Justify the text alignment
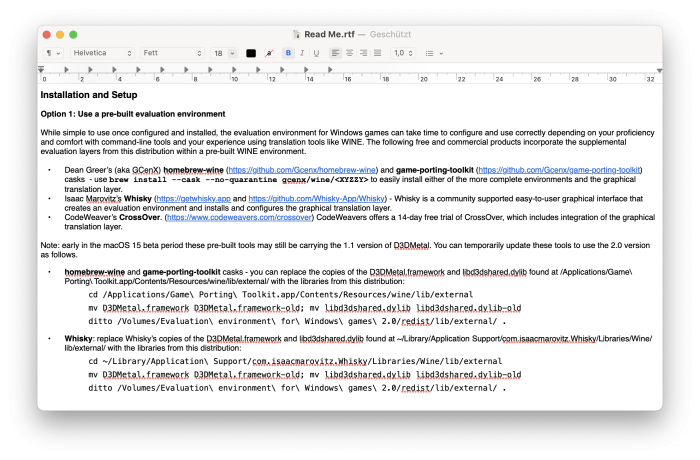Viewport: 700px width, 460px height. tap(378, 53)
